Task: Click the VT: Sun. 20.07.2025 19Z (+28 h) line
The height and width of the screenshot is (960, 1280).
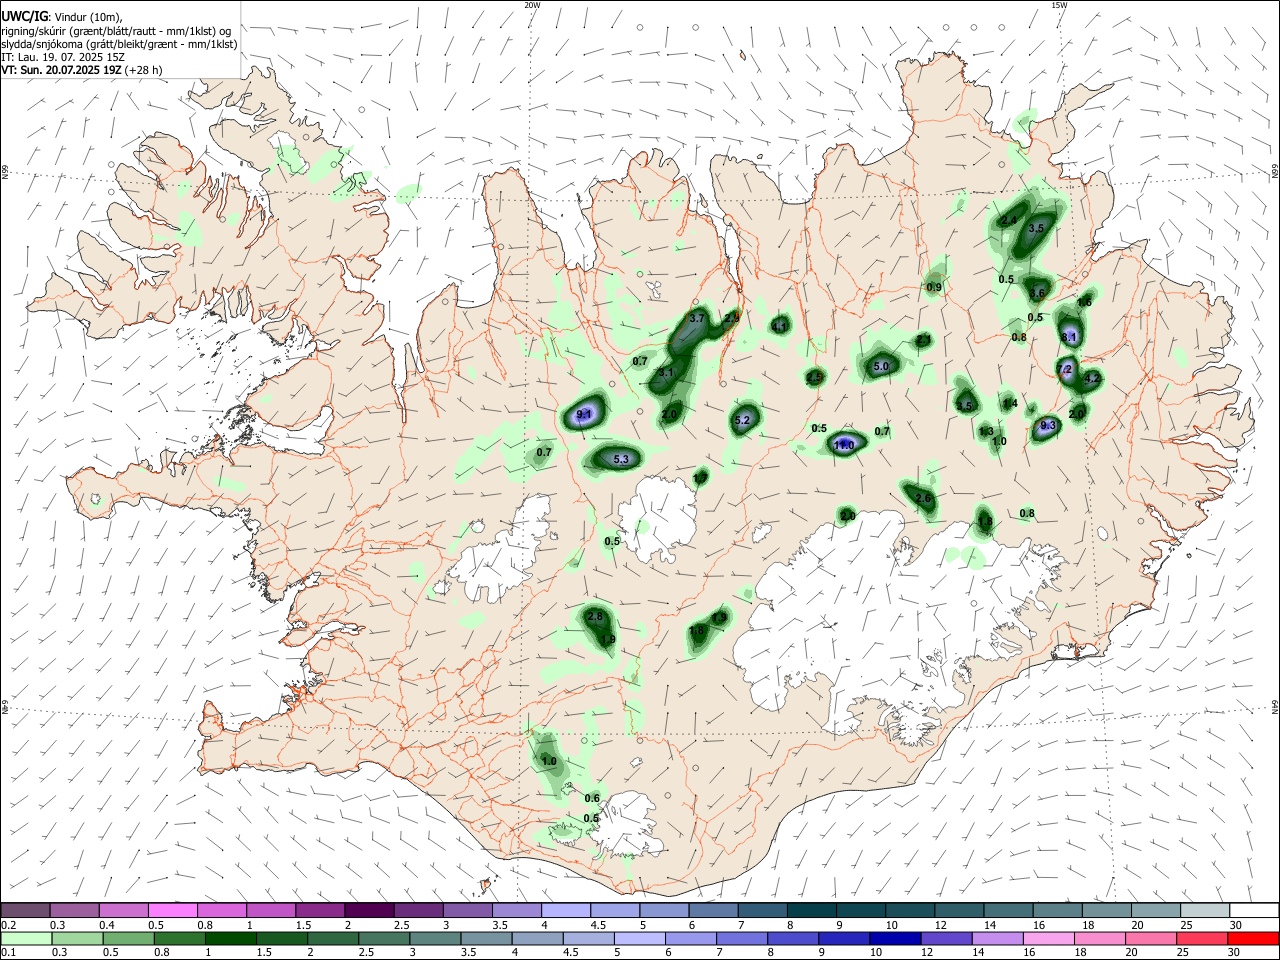Action: (81, 70)
